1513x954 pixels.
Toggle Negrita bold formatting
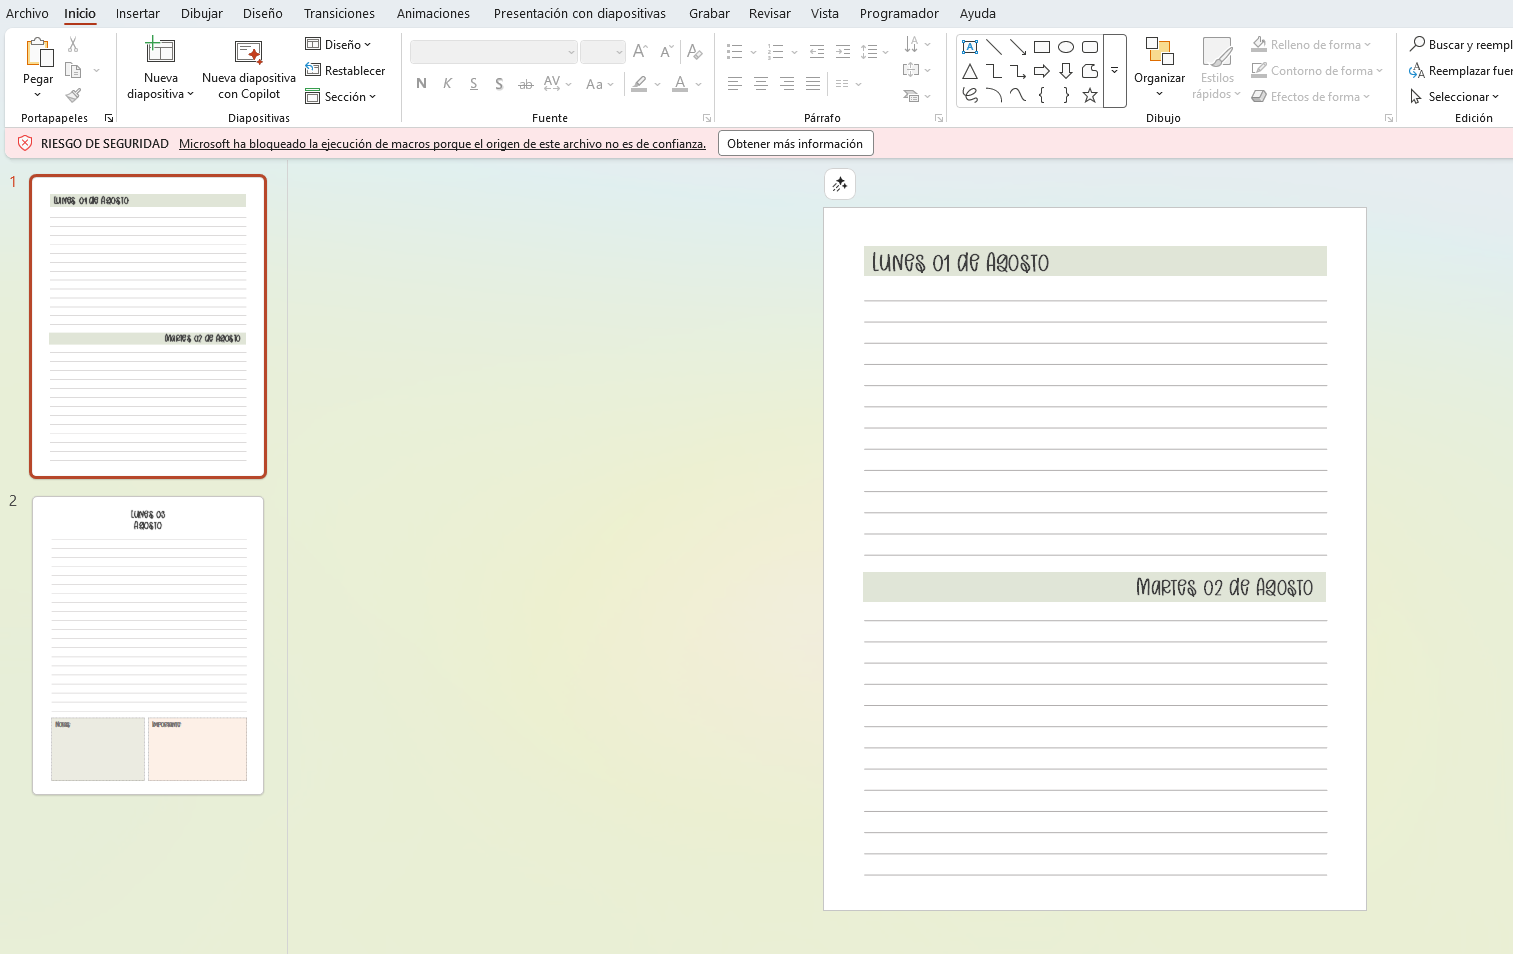tap(421, 84)
